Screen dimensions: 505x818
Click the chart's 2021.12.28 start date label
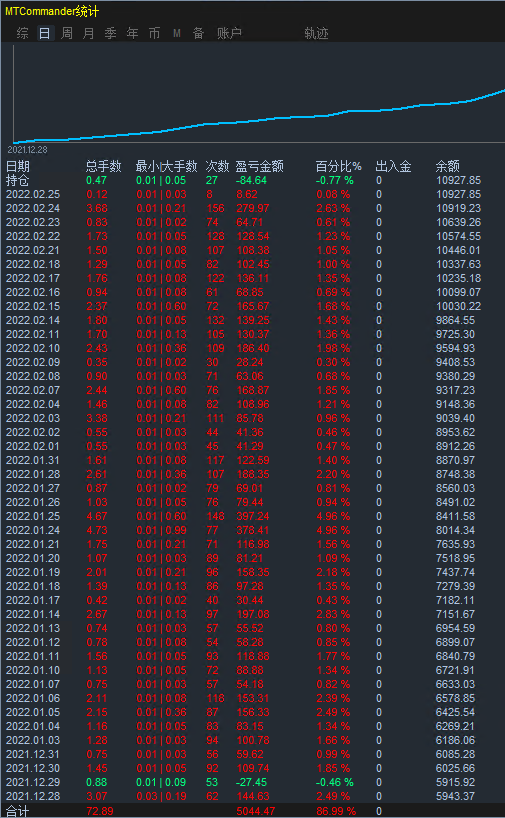tap(27, 150)
